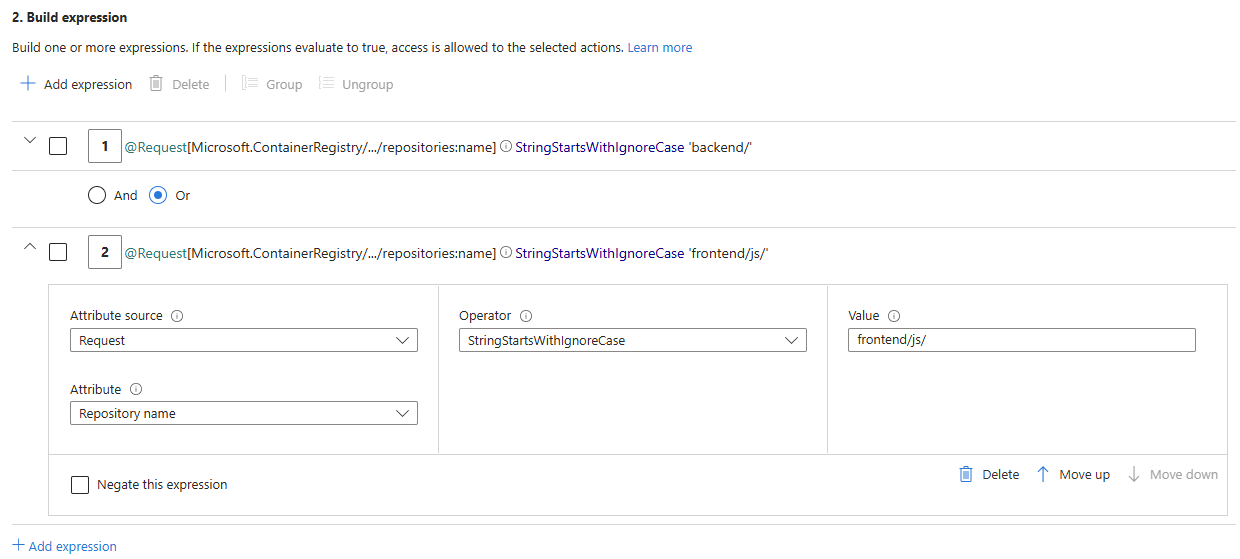Open the Attribute source dropdown

click(243, 341)
